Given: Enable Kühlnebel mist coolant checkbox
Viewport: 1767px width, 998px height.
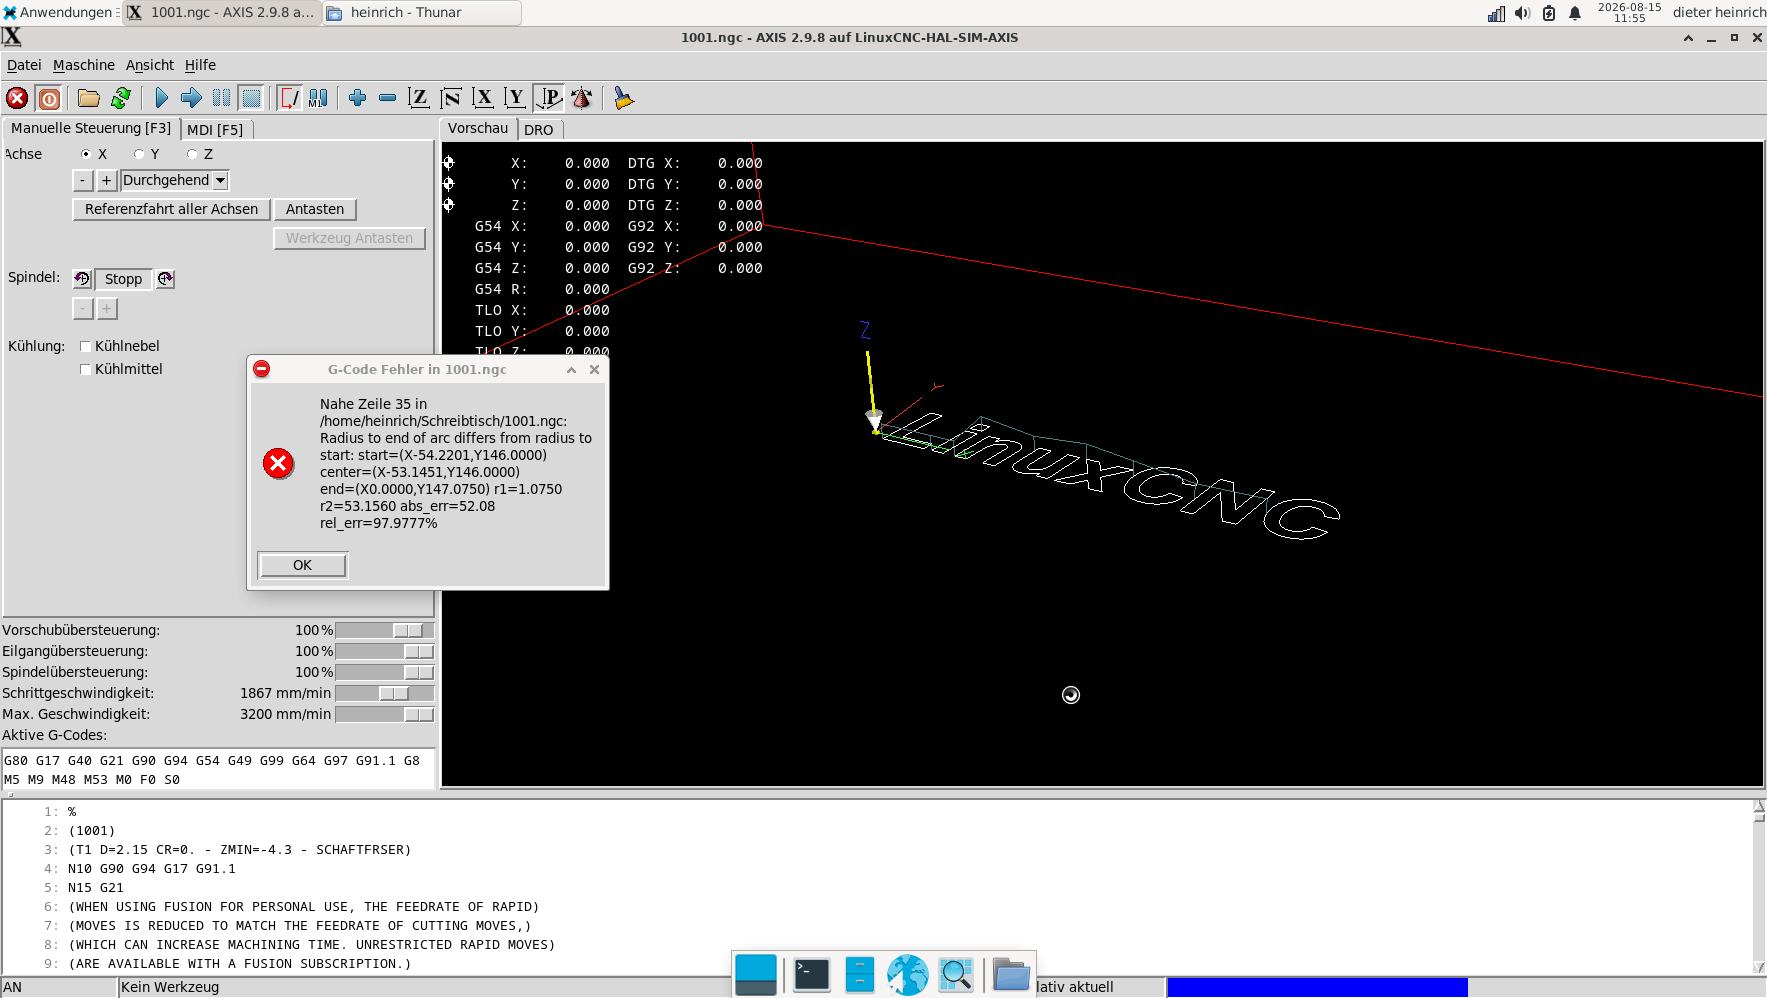Looking at the screenshot, I should (85, 346).
